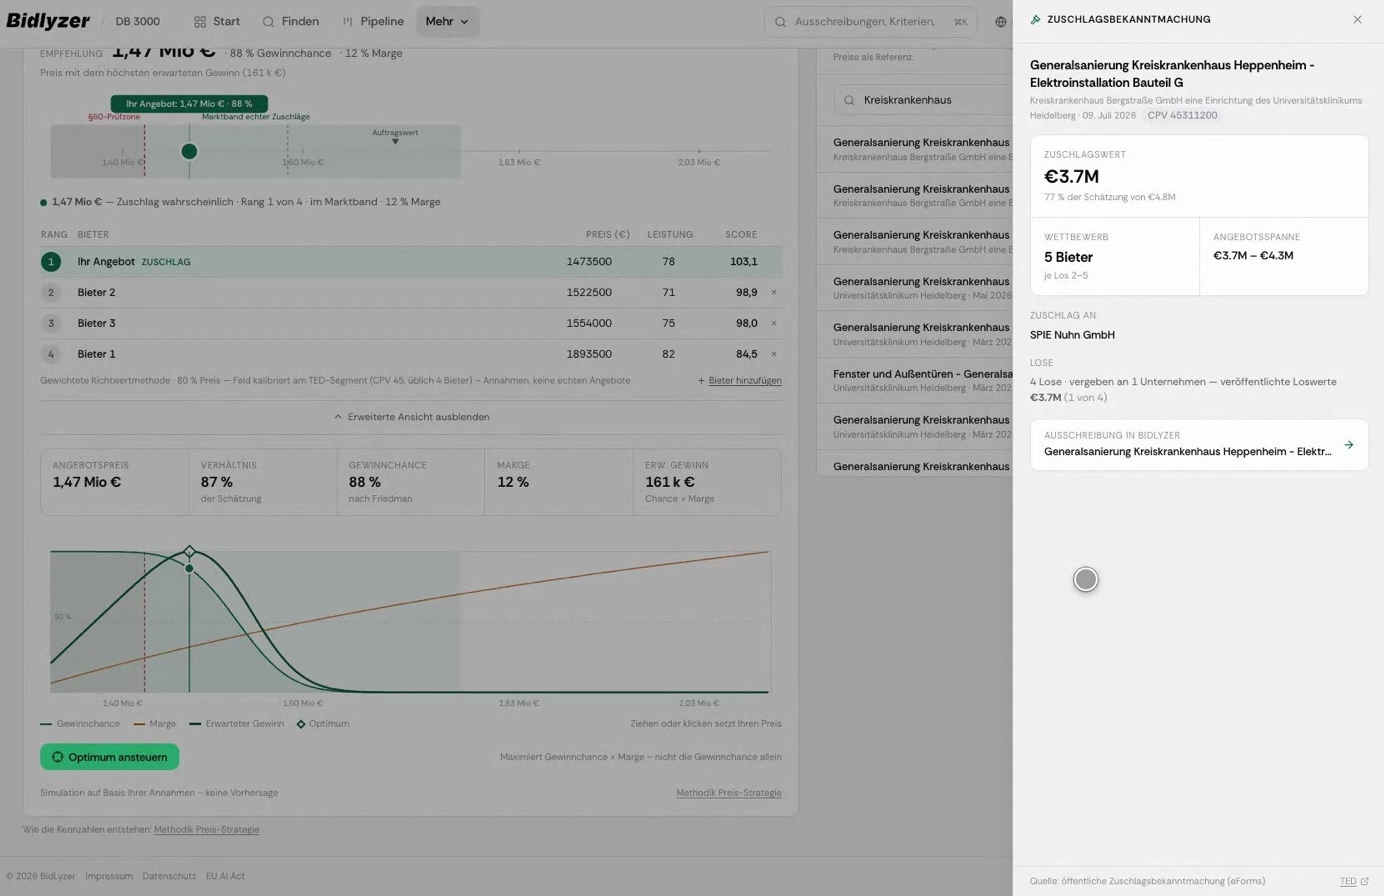Click the Gewinnchance legend entry
Screen dimensions: 1384x896
click(80, 724)
